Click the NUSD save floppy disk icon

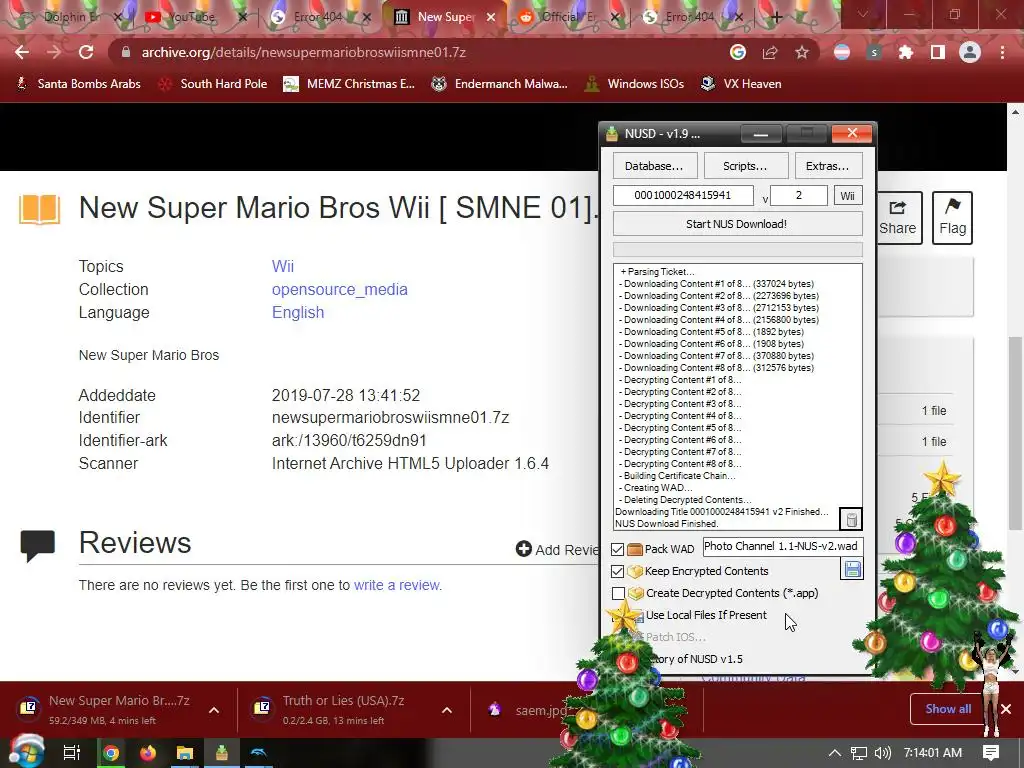(x=852, y=569)
